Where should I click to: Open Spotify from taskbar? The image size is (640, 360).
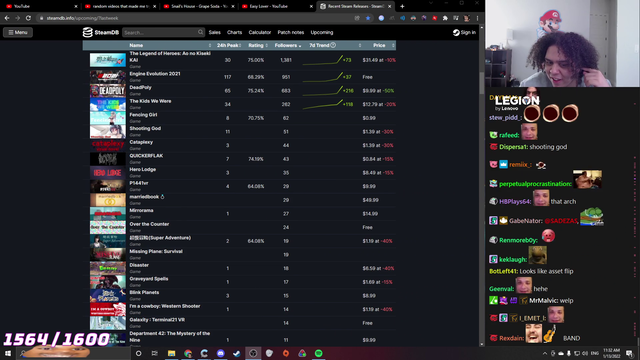pos(318,353)
